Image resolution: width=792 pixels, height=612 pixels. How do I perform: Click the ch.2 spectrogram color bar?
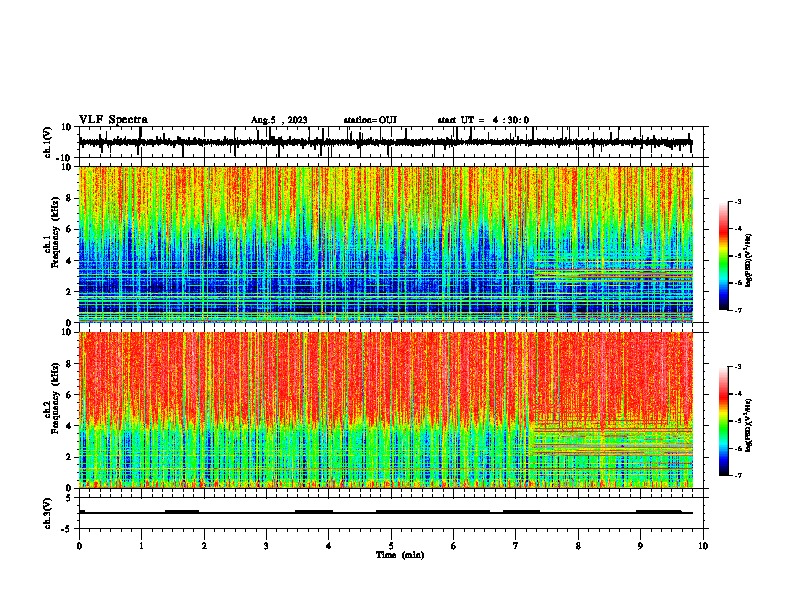(x=724, y=421)
